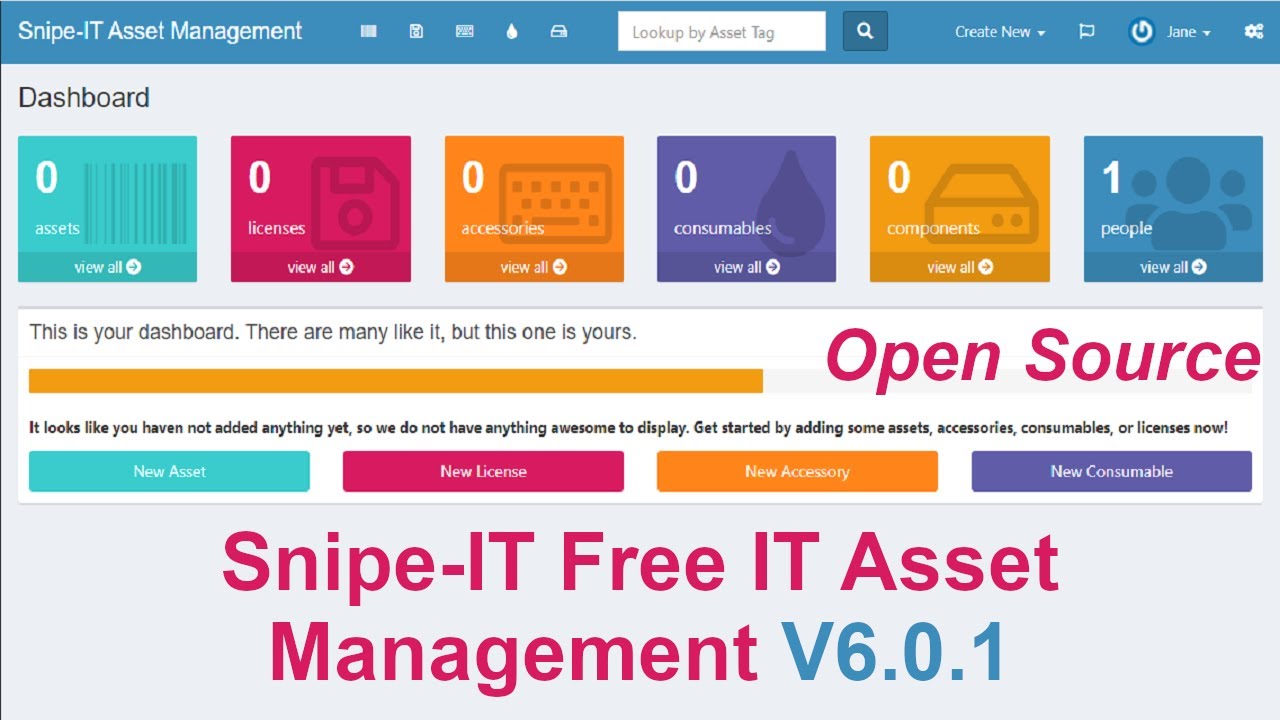Click the New Consumable button
The width and height of the screenshot is (1280, 720).
pos(1111,471)
